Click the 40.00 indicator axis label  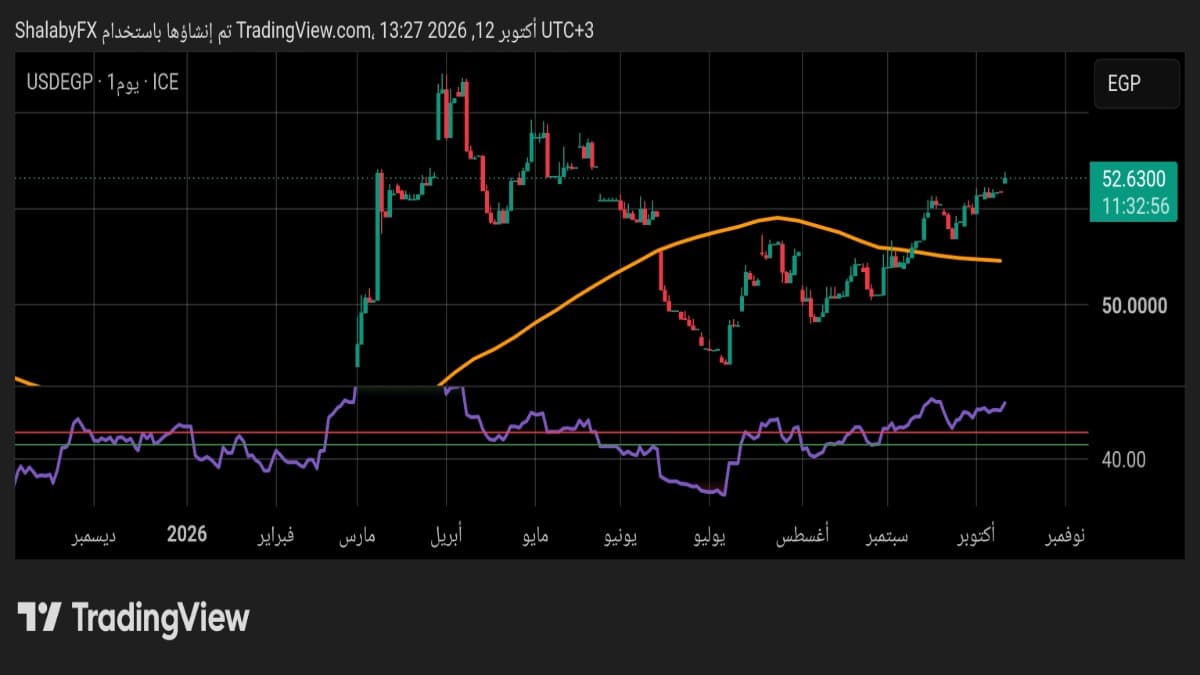pyautogui.click(x=1125, y=459)
